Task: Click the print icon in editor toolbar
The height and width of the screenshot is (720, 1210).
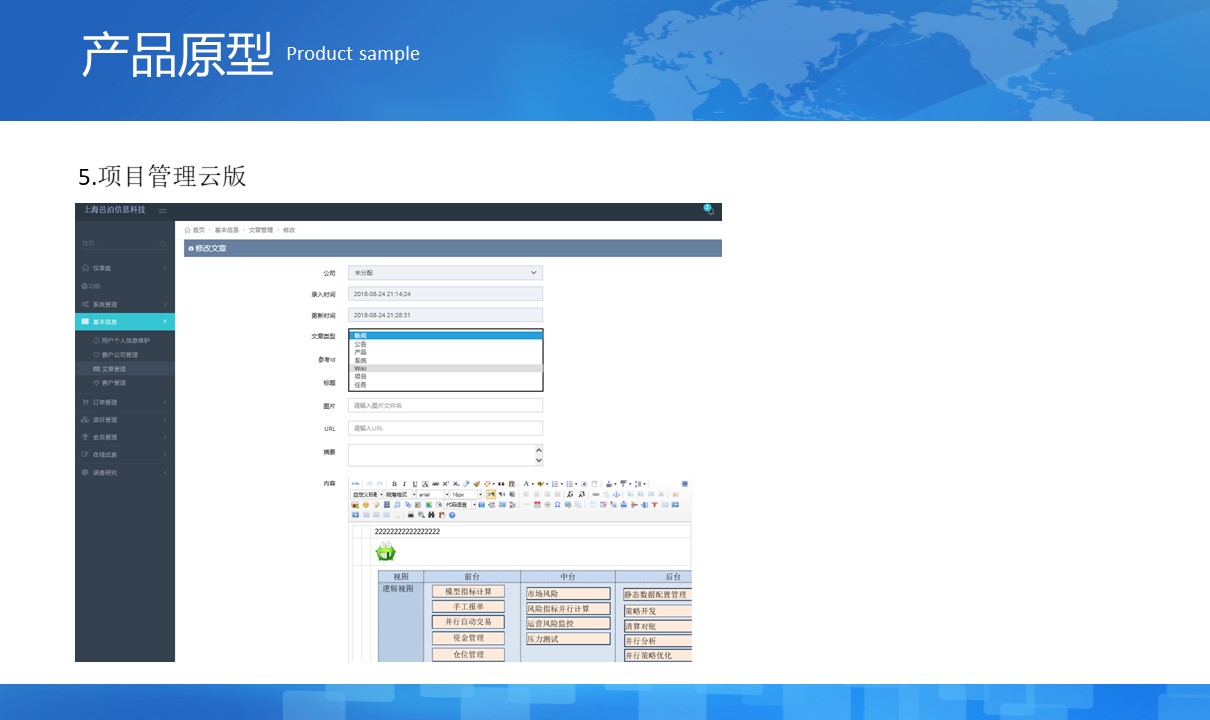Action: (x=411, y=515)
